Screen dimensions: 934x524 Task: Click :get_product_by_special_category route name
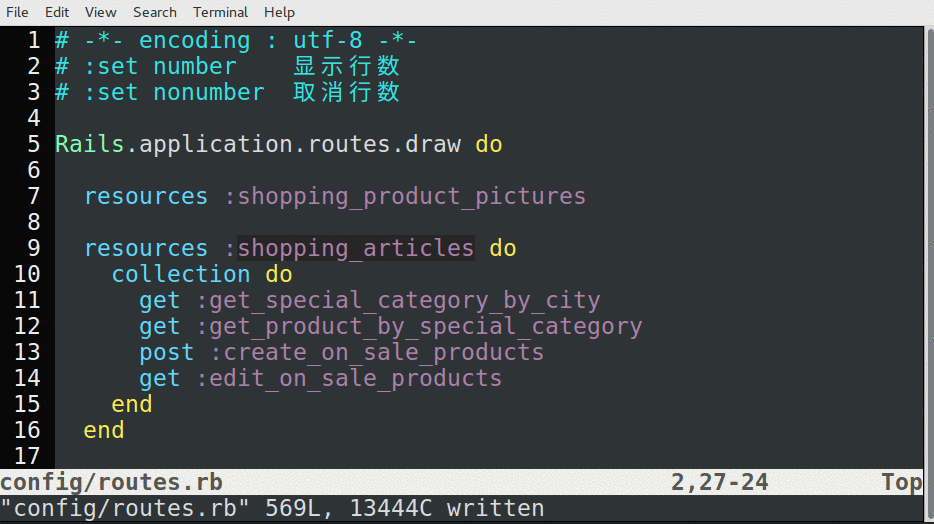(419, 326)
